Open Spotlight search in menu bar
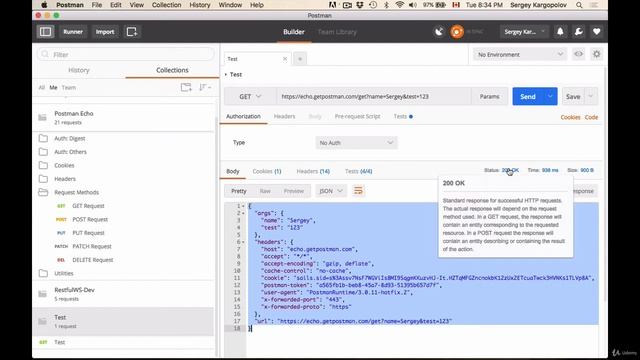640x360 pixels. tap(579, 5)
